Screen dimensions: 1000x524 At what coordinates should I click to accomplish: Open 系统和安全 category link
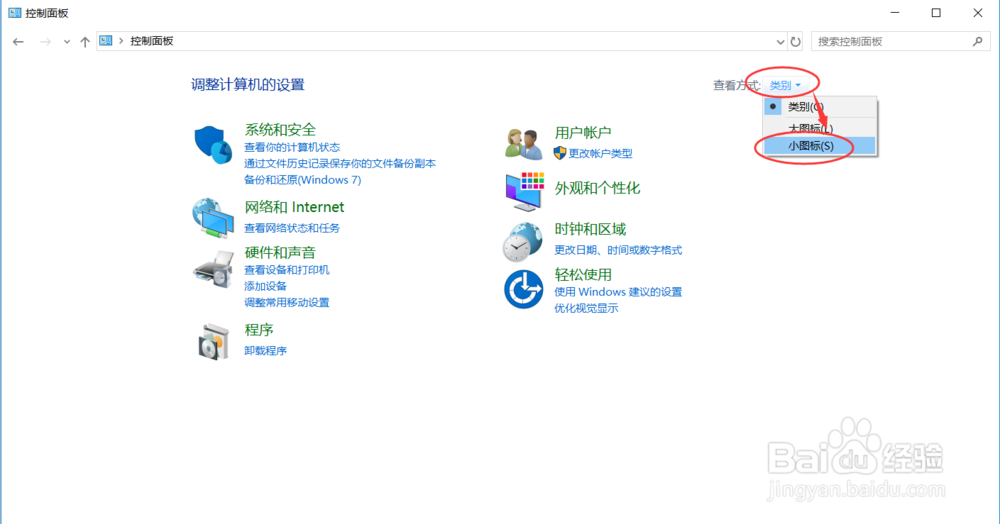[280, 129]
